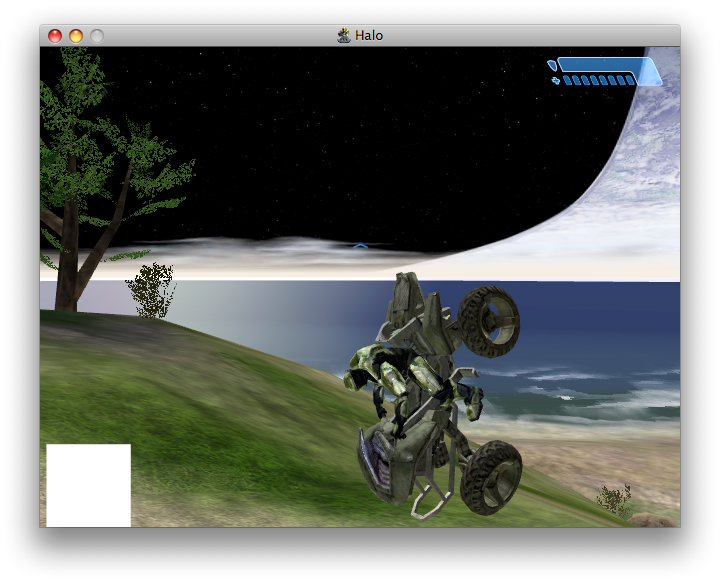This screenshot has height=582, width=720.
Task: Minimize the Halo window with yellow button
Action: pyautogui.click(x=76, y=36)
